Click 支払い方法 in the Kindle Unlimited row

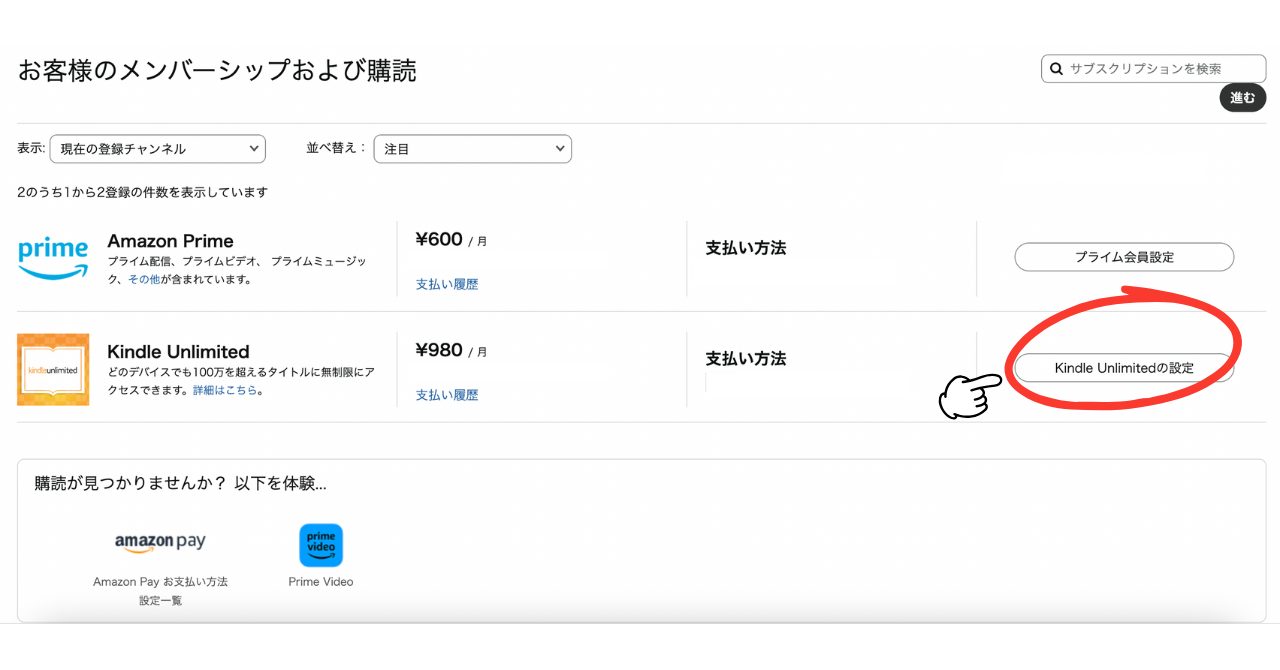coord(745,358)
